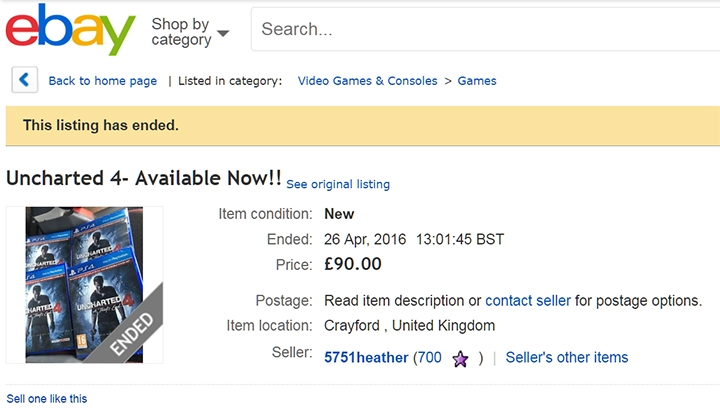
Task: Click the Uncharted 4- Available Now!! title
Action: click(143, 178)
